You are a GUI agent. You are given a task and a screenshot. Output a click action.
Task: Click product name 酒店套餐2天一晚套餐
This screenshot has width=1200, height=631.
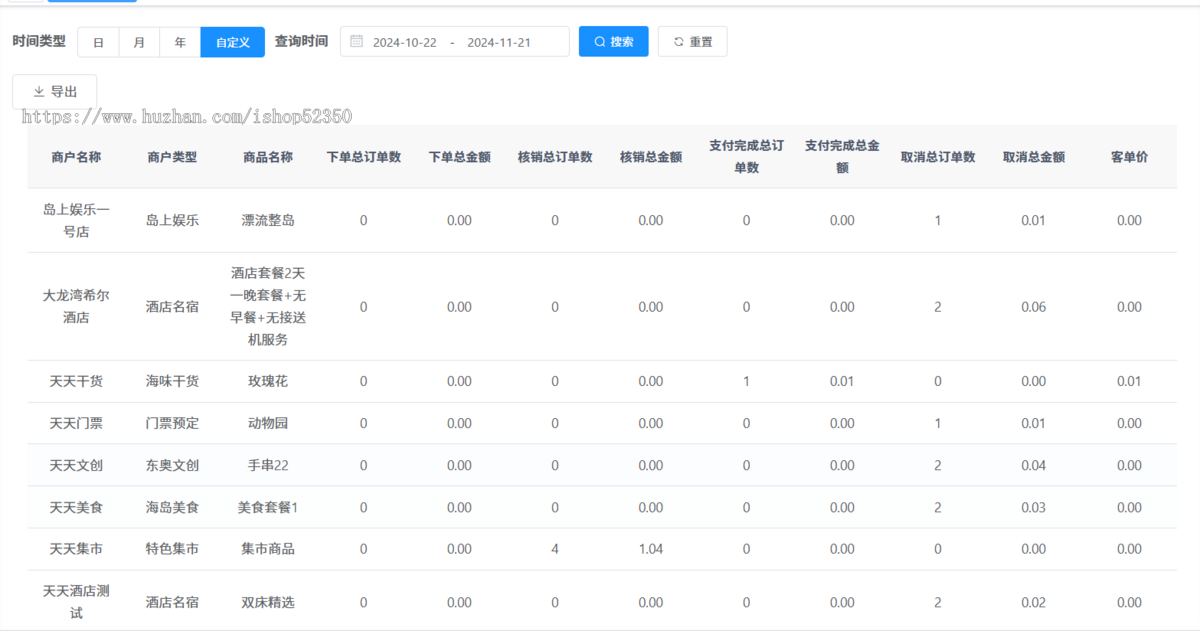[268, 307]
